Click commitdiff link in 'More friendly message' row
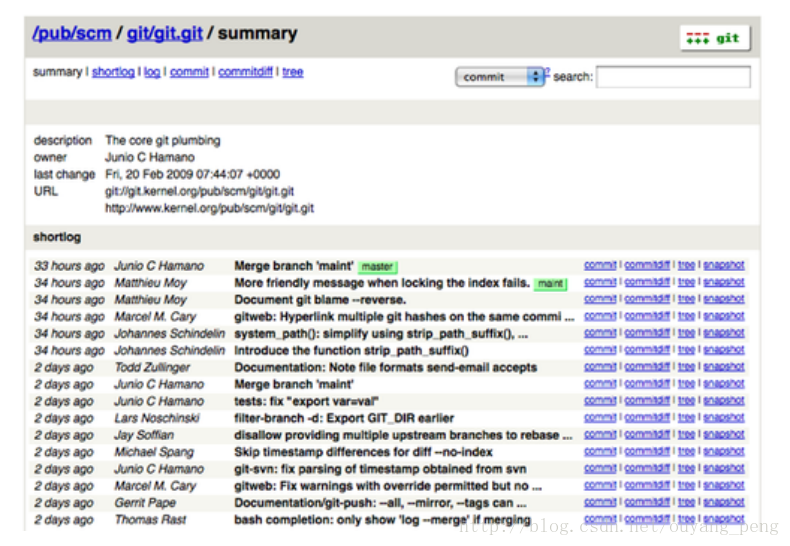Image resolution: width=790 pixels, height=546 pixels. click(647, 282)
